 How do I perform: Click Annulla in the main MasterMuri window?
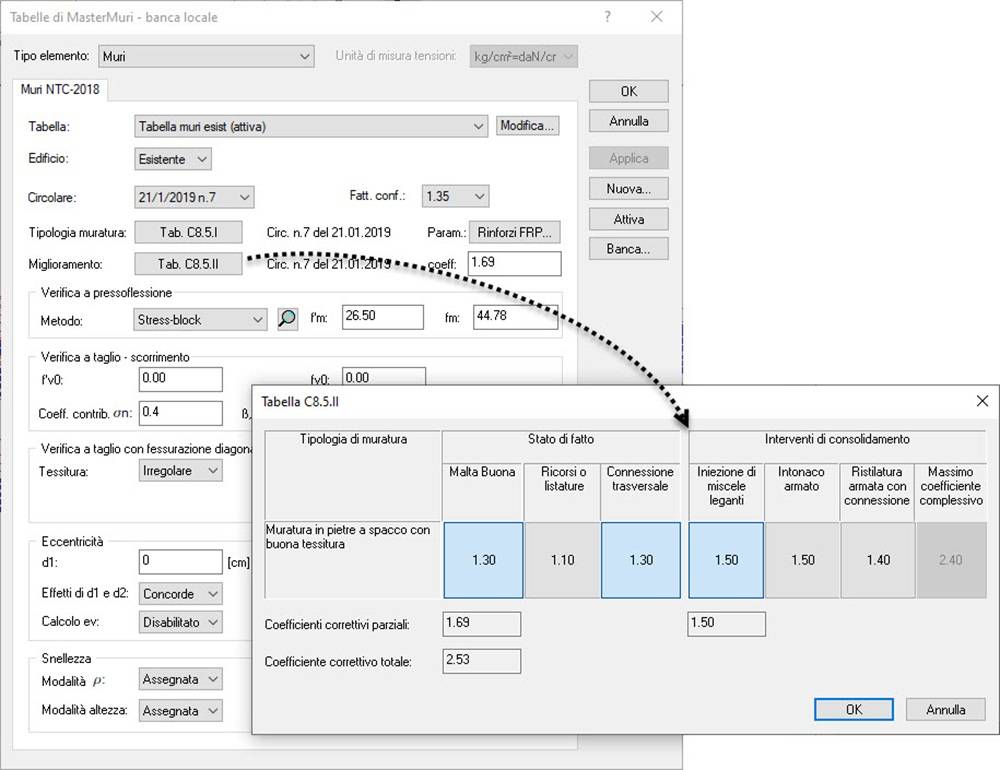628,121
